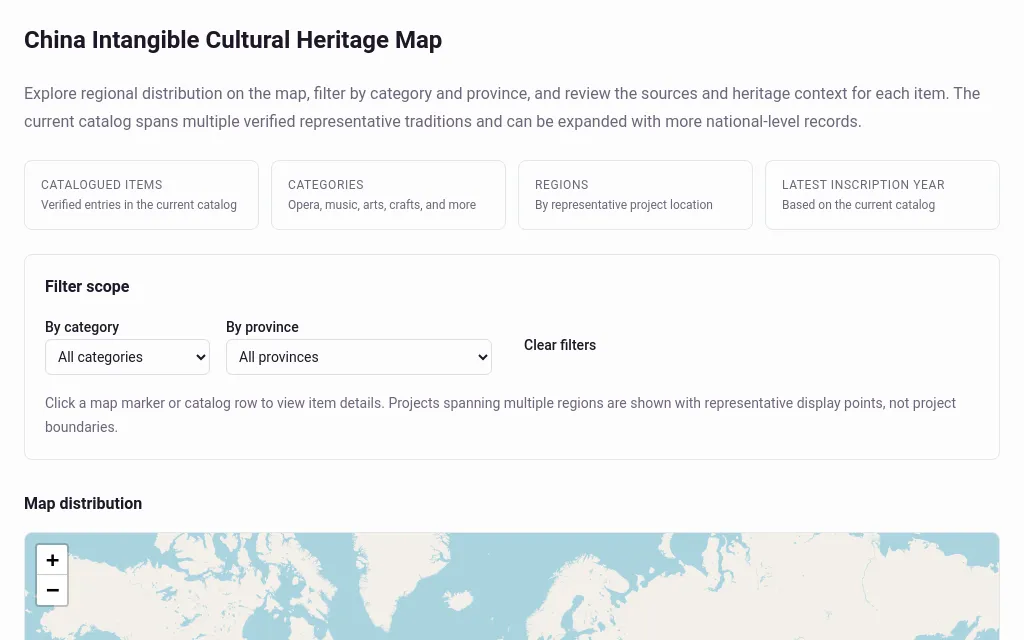Click Iceland on the map
The height and width of the screenshot is (640, 1024).
click(x=460, y=600)
